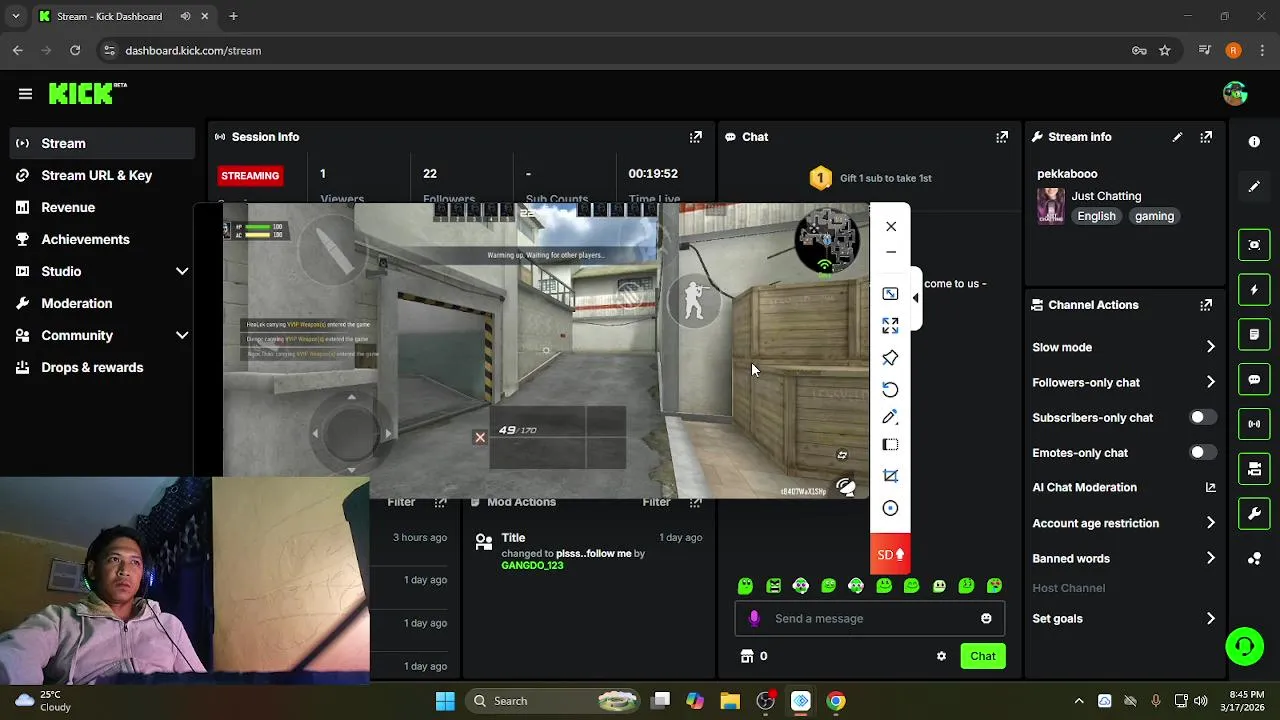Click the pin icon on floating toolbar

coord(890,358)
